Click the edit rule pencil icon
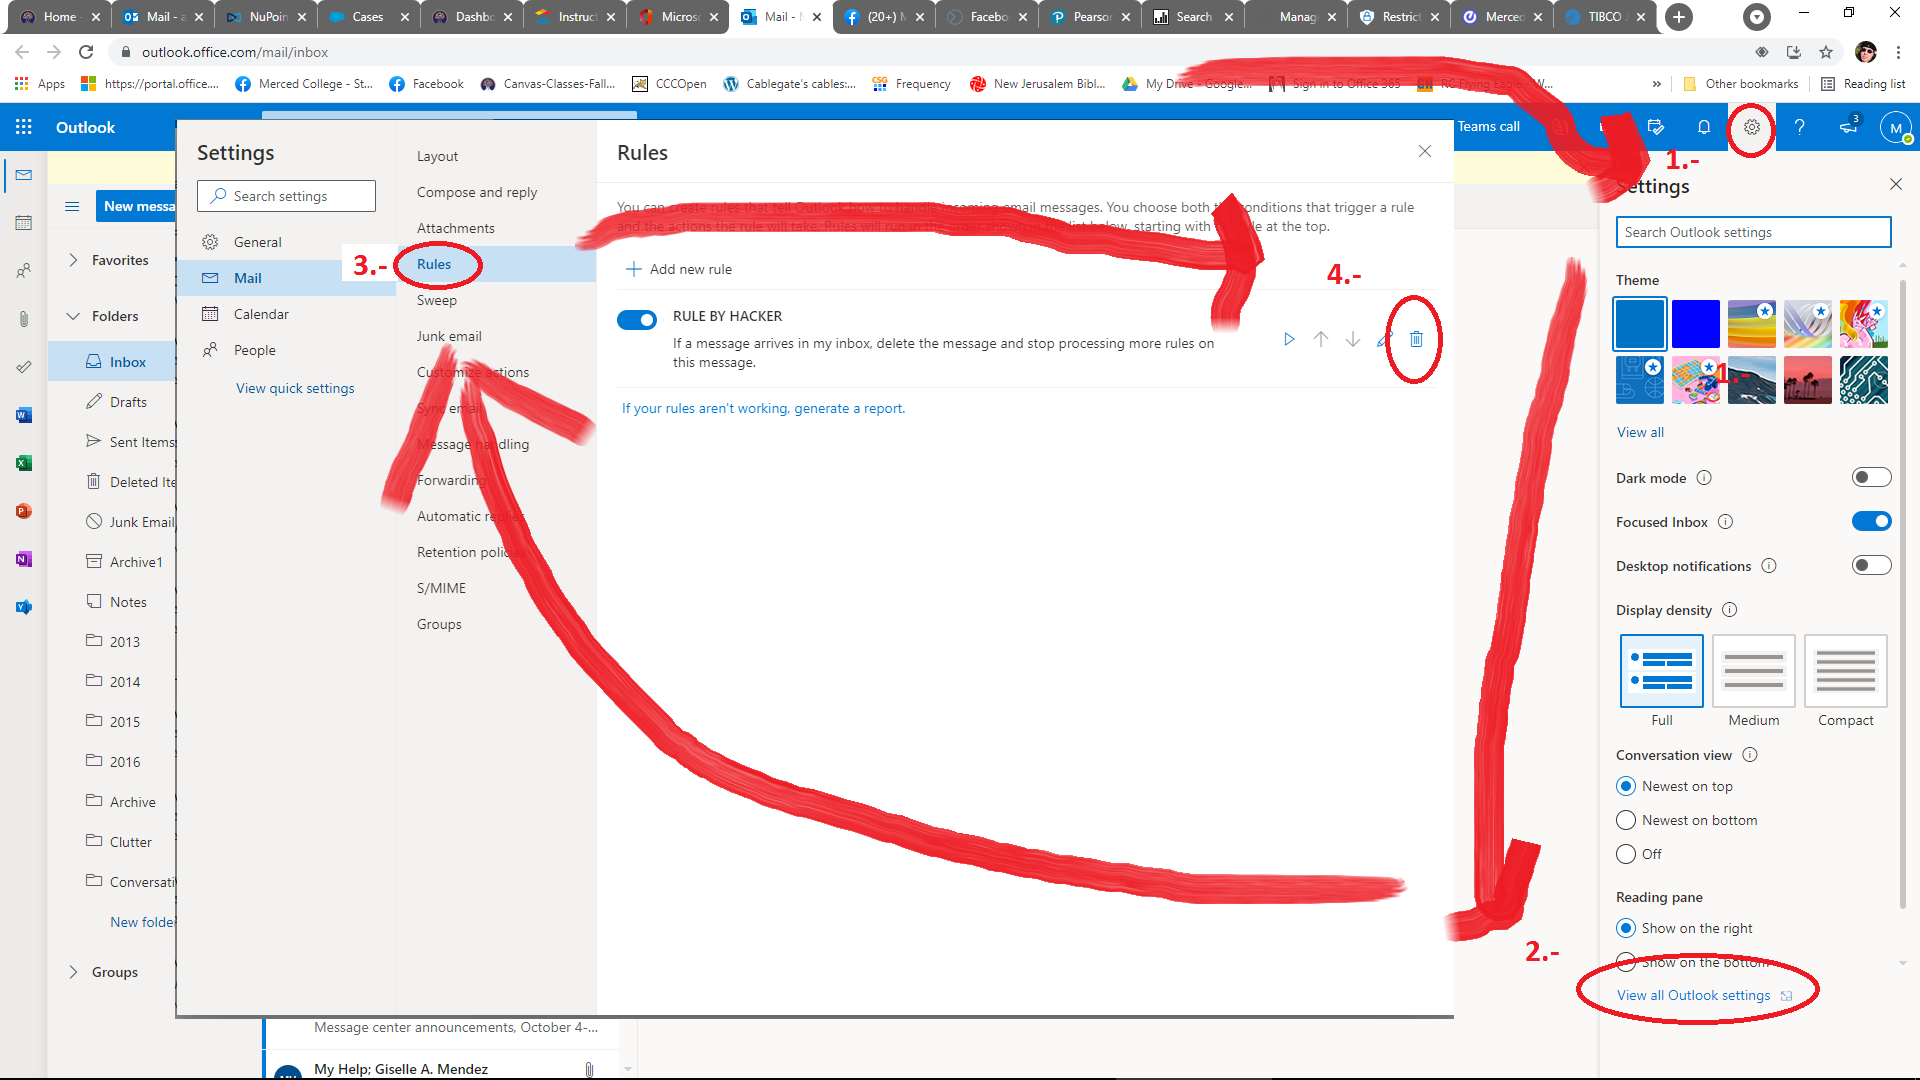 pyautogui.click(x=1383, y=340)
